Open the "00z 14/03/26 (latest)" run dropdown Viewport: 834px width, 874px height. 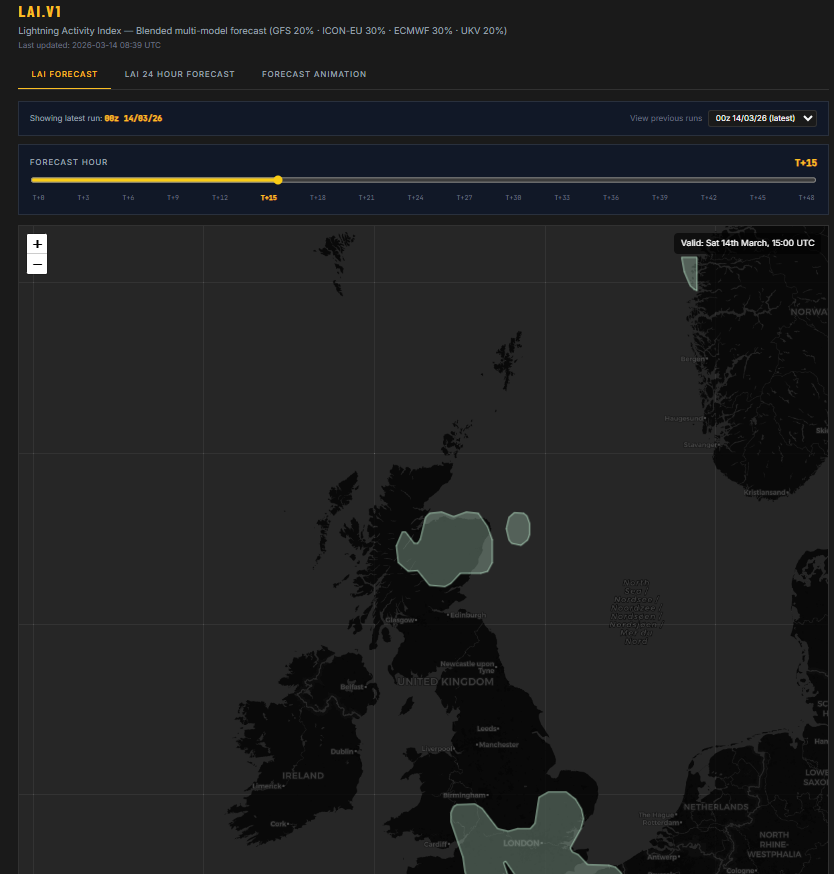(762, 117)
